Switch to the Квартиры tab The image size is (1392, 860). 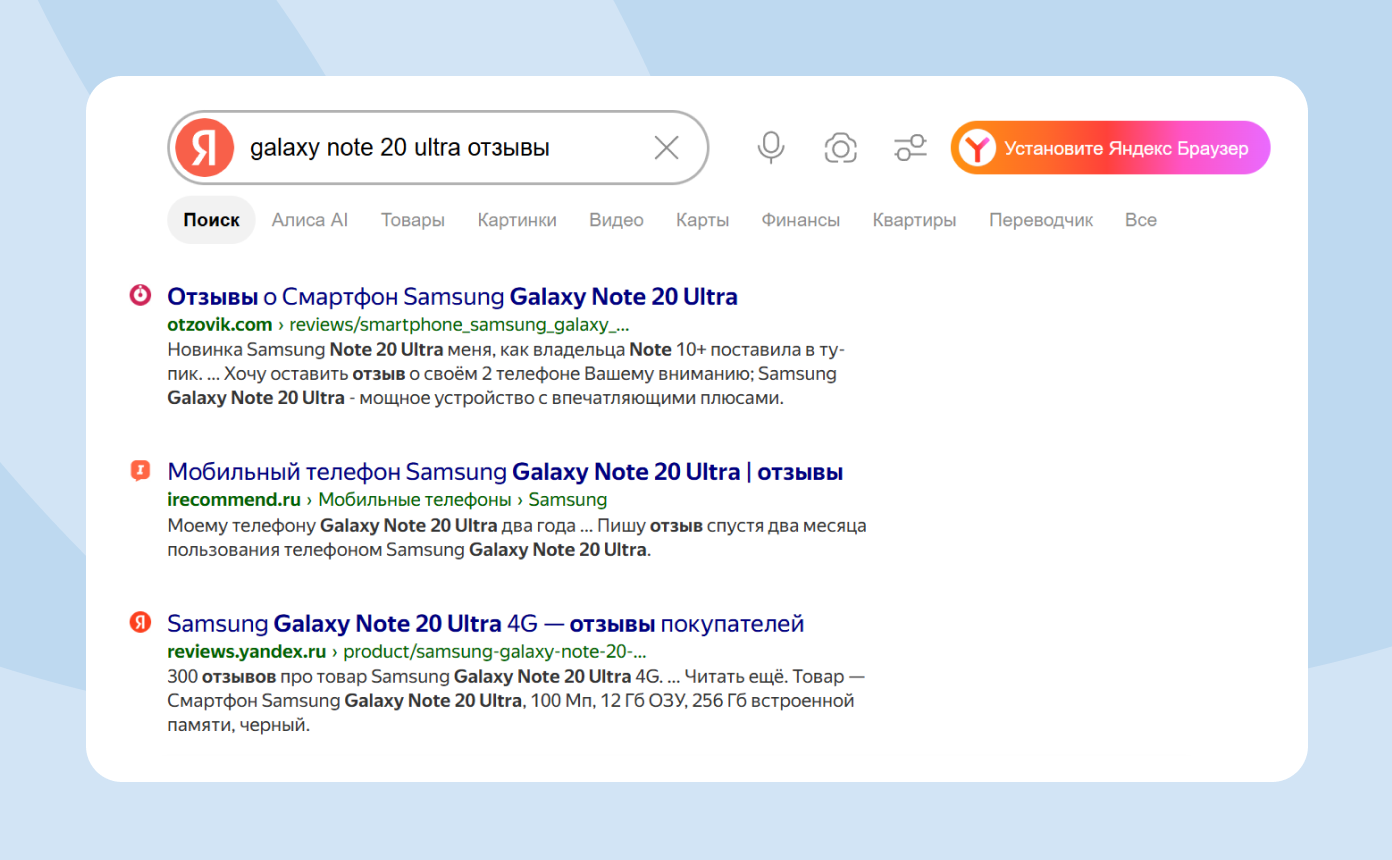(x=914, y=220)
